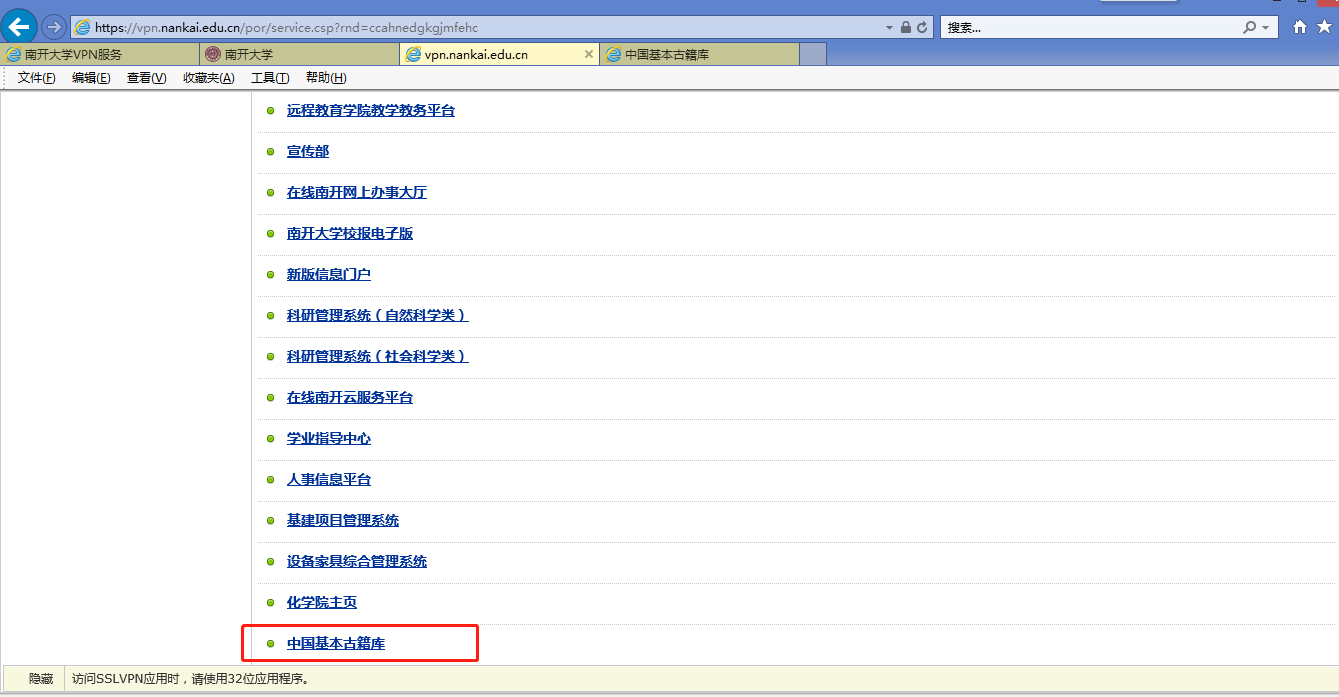Open the 化学院主页 link
The image size is (1339, 697).
click(x=322, y=602)
